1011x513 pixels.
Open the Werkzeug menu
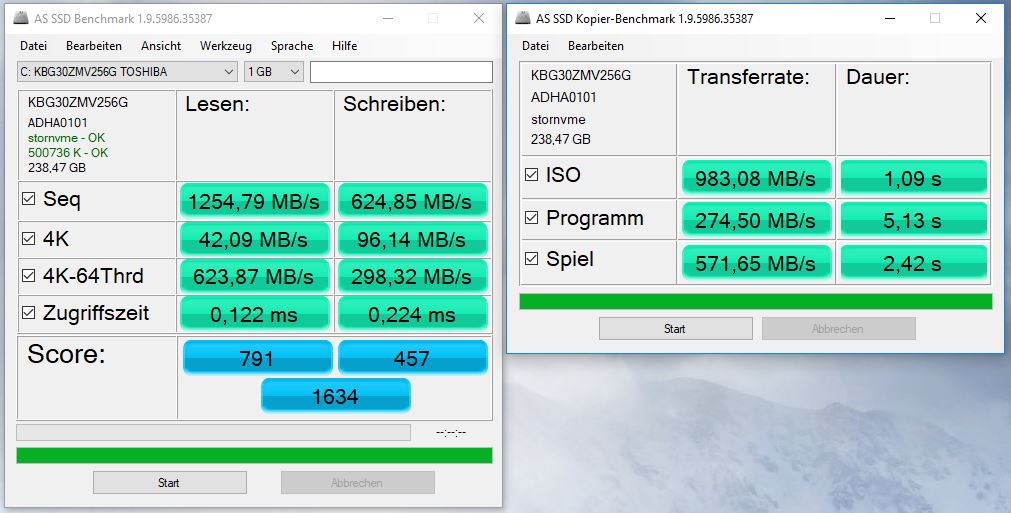(x=226, y=46)
